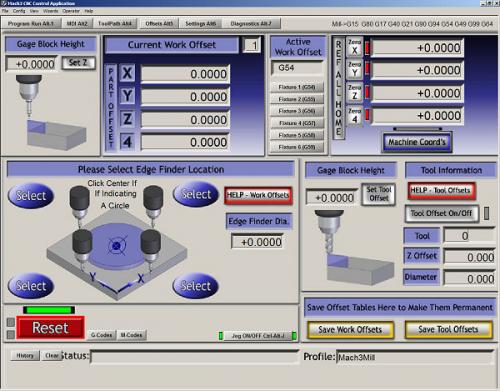
Task: Choose Fixture 2 (G55) work offset
Action: click(x=297, y=99)
